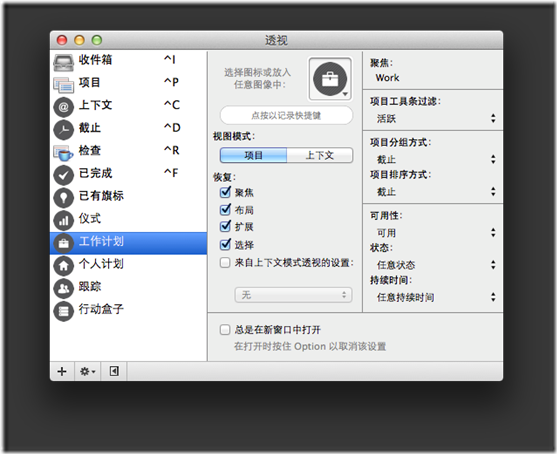Switch view mode to 上下文 segment

pos(320,155)
